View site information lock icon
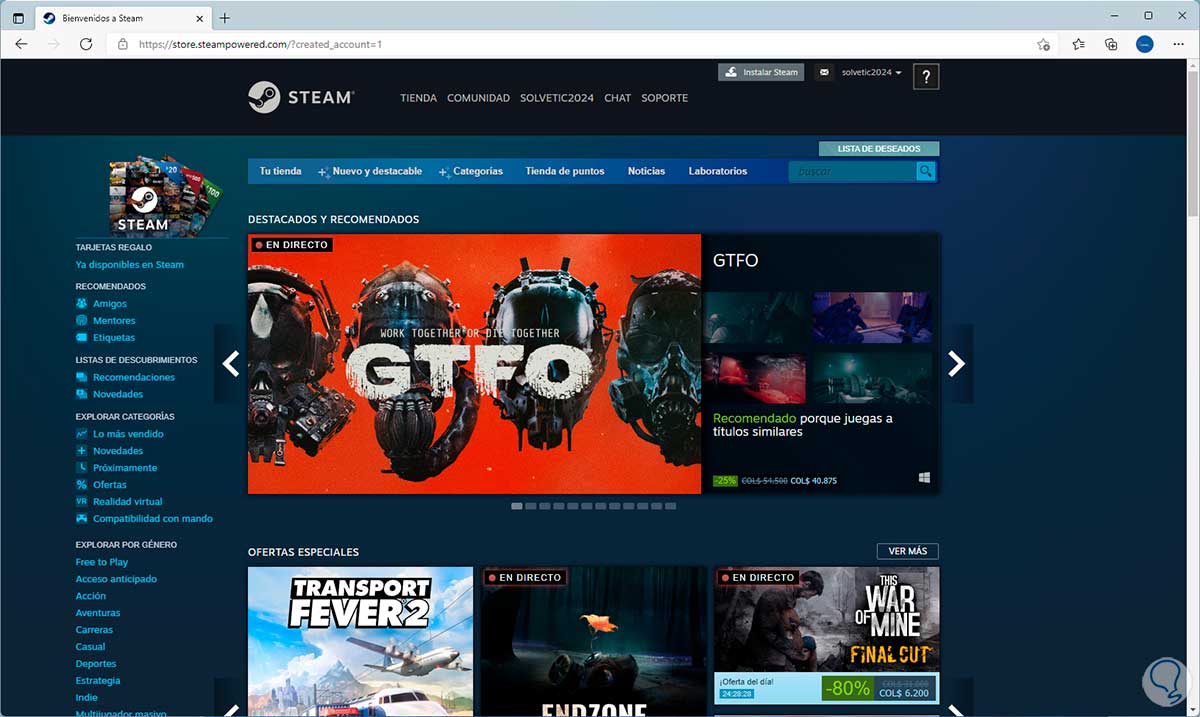 [x=123, y=44]
